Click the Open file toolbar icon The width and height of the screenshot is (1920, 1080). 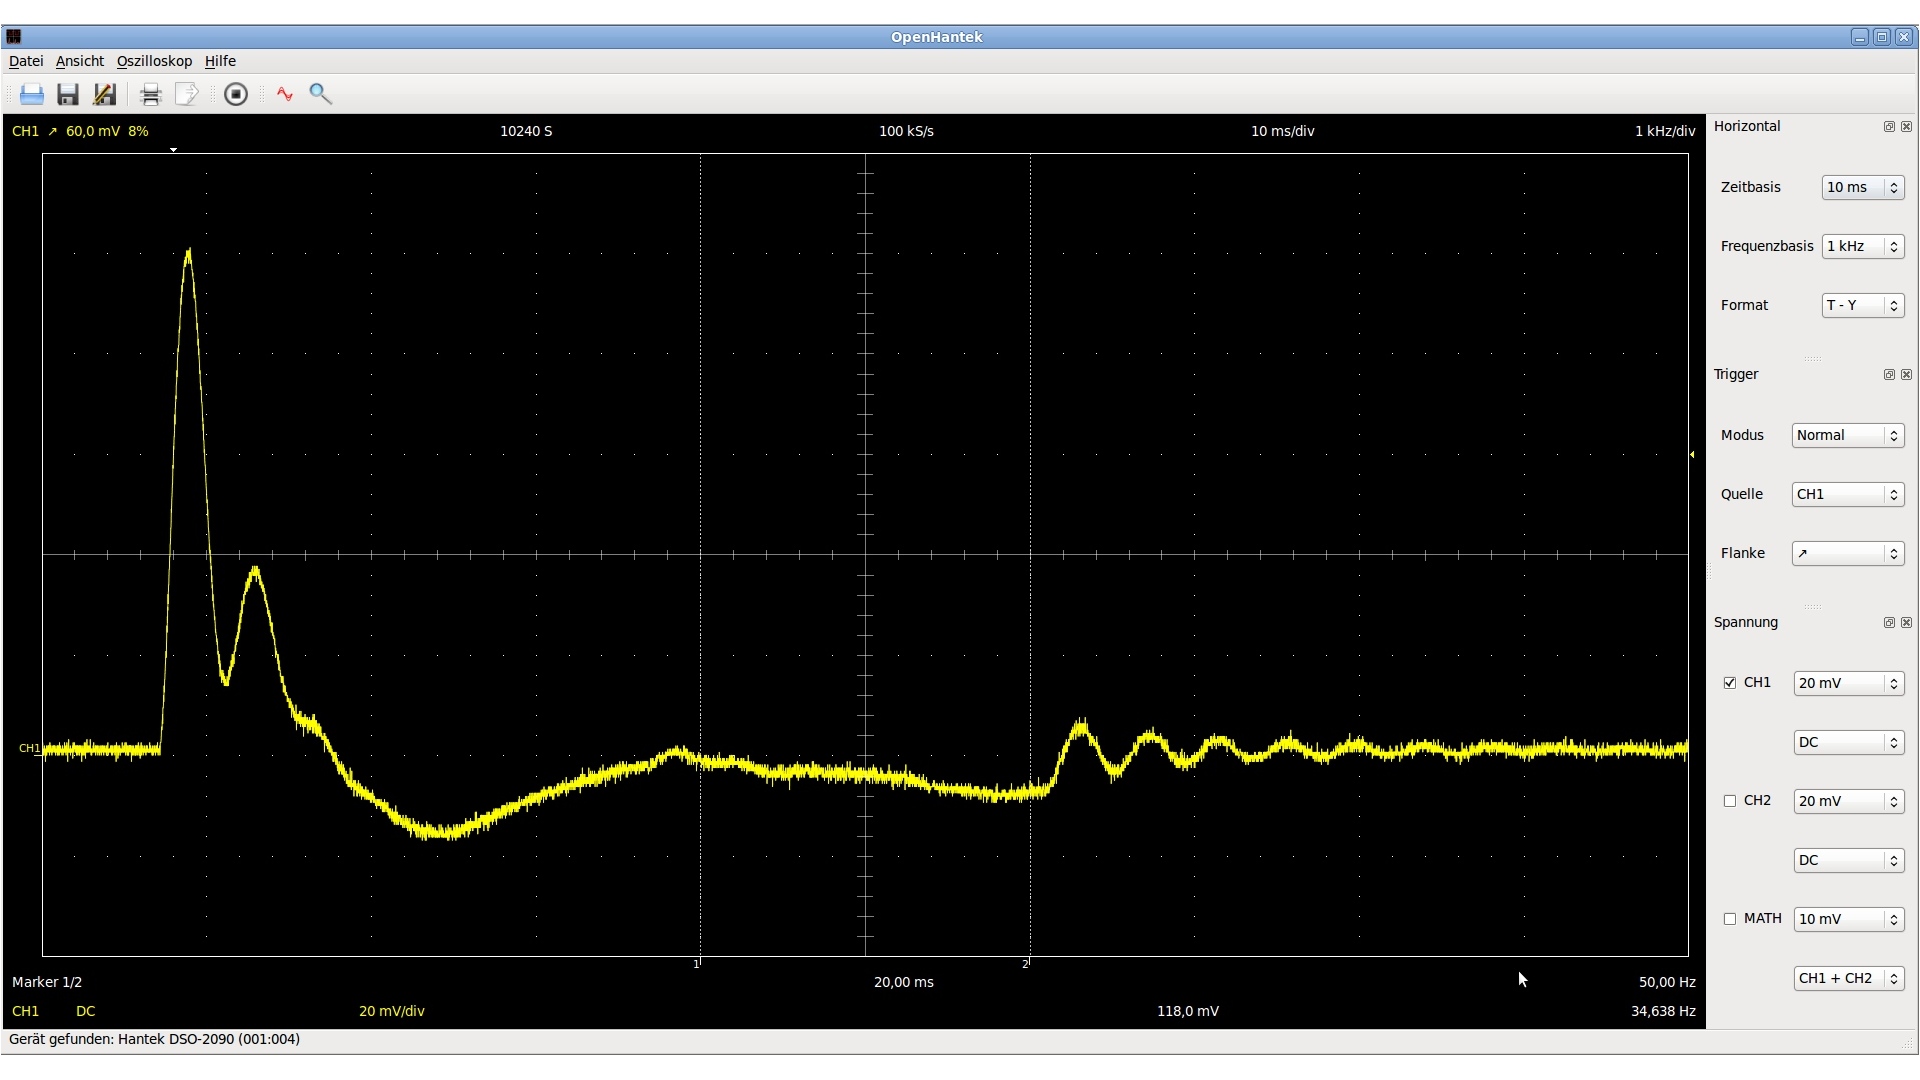(x=32, y=94)
